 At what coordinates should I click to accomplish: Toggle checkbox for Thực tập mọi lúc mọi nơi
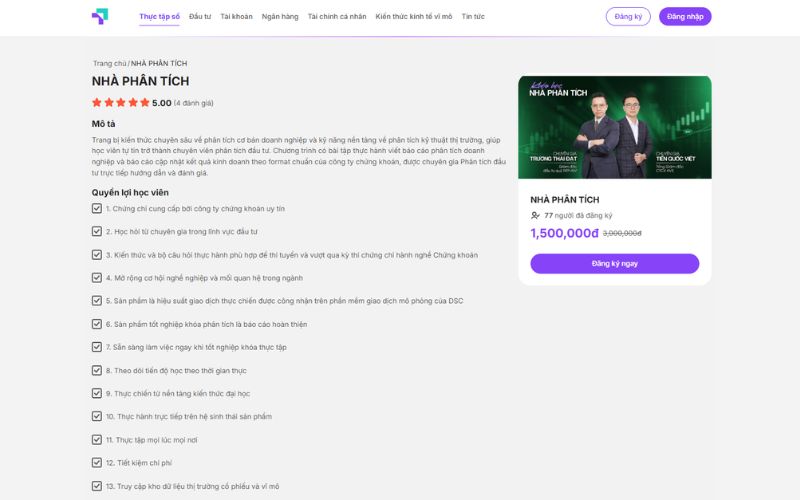(97, 439)
